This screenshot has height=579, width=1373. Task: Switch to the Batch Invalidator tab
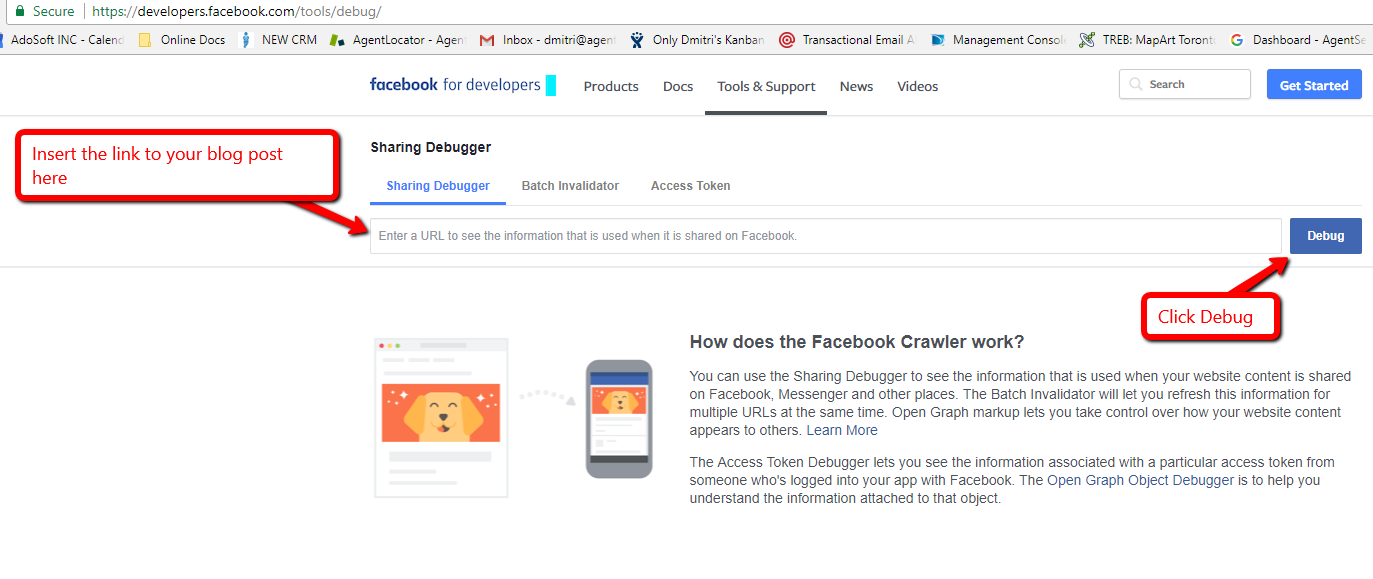(570, 186)
